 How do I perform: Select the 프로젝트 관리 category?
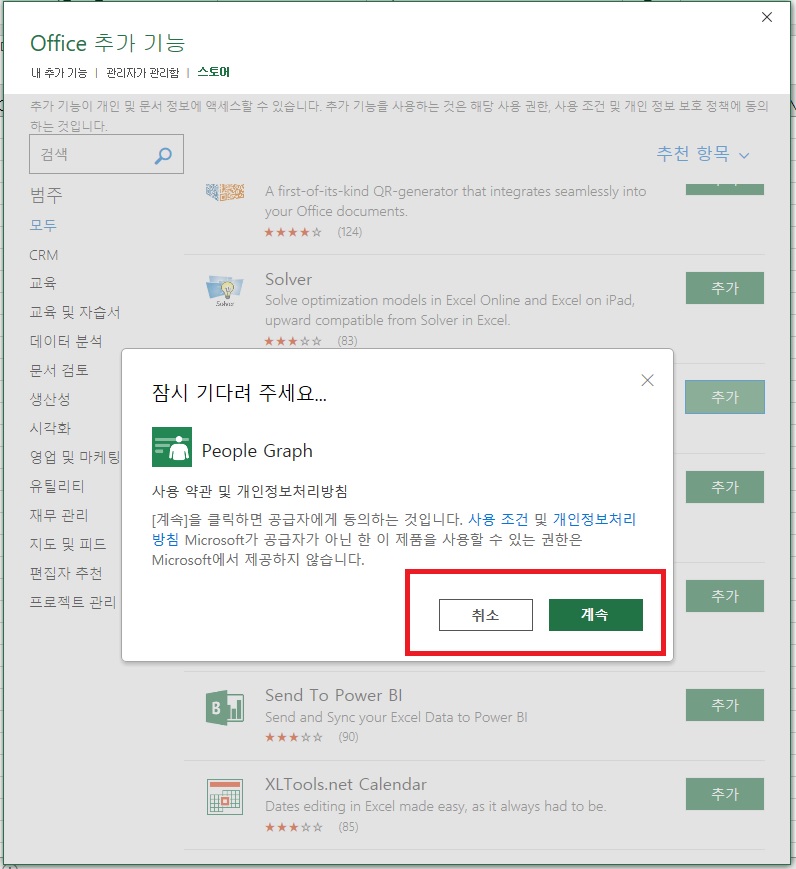[73, 602]
